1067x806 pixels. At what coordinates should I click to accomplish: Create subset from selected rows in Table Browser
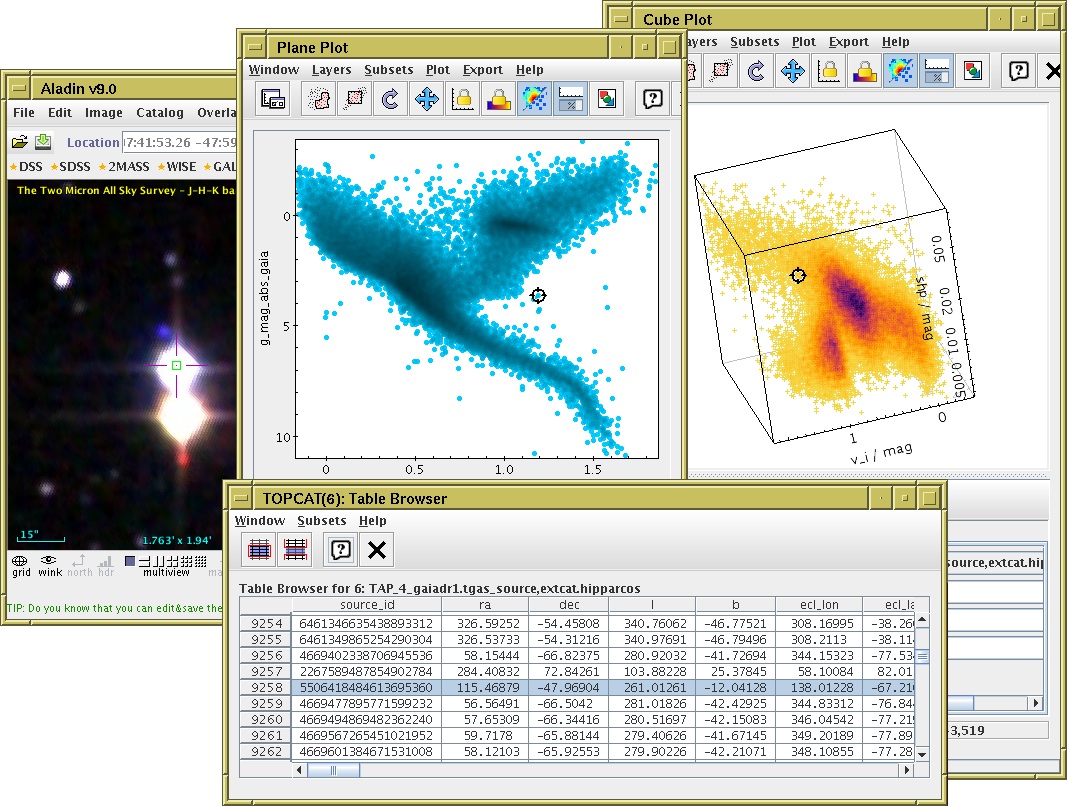259,549
